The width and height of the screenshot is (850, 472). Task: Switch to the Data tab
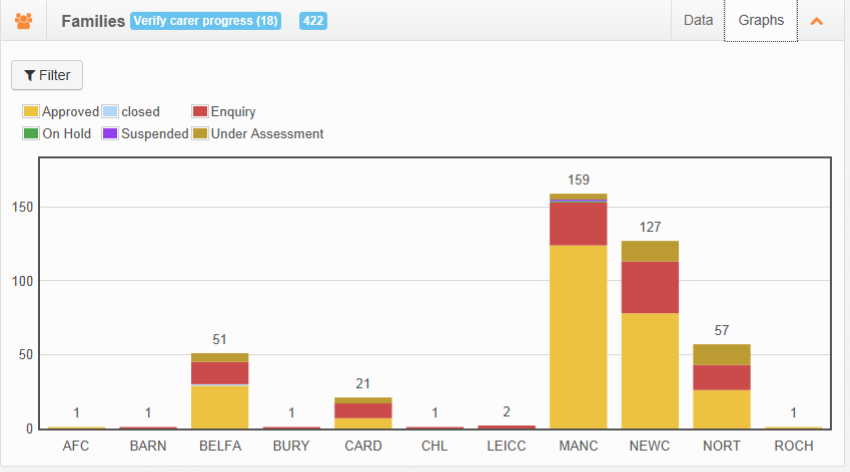tap(698, 21)
